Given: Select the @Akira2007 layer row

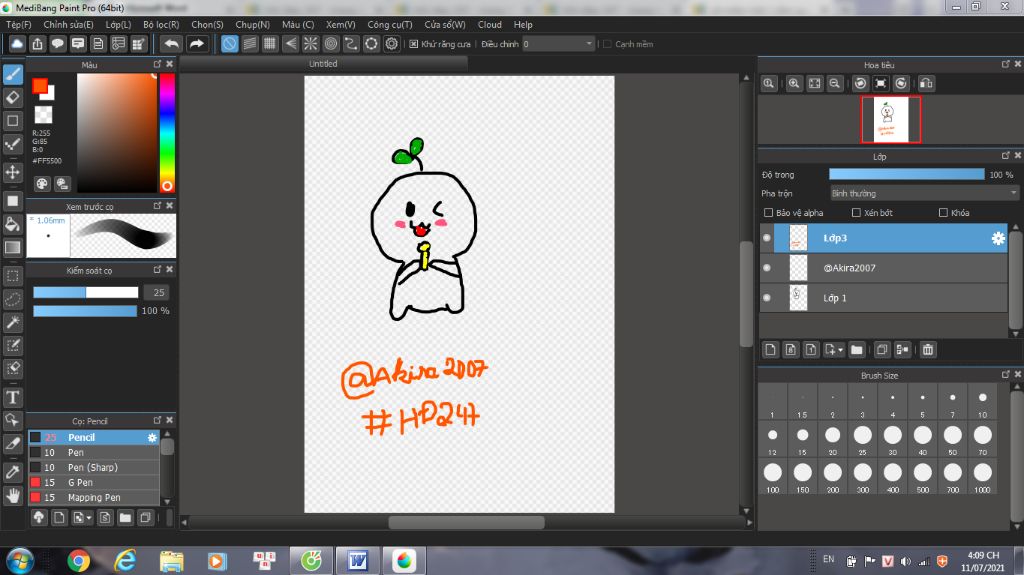Looking at the screenshot, I should pos(884,268).
